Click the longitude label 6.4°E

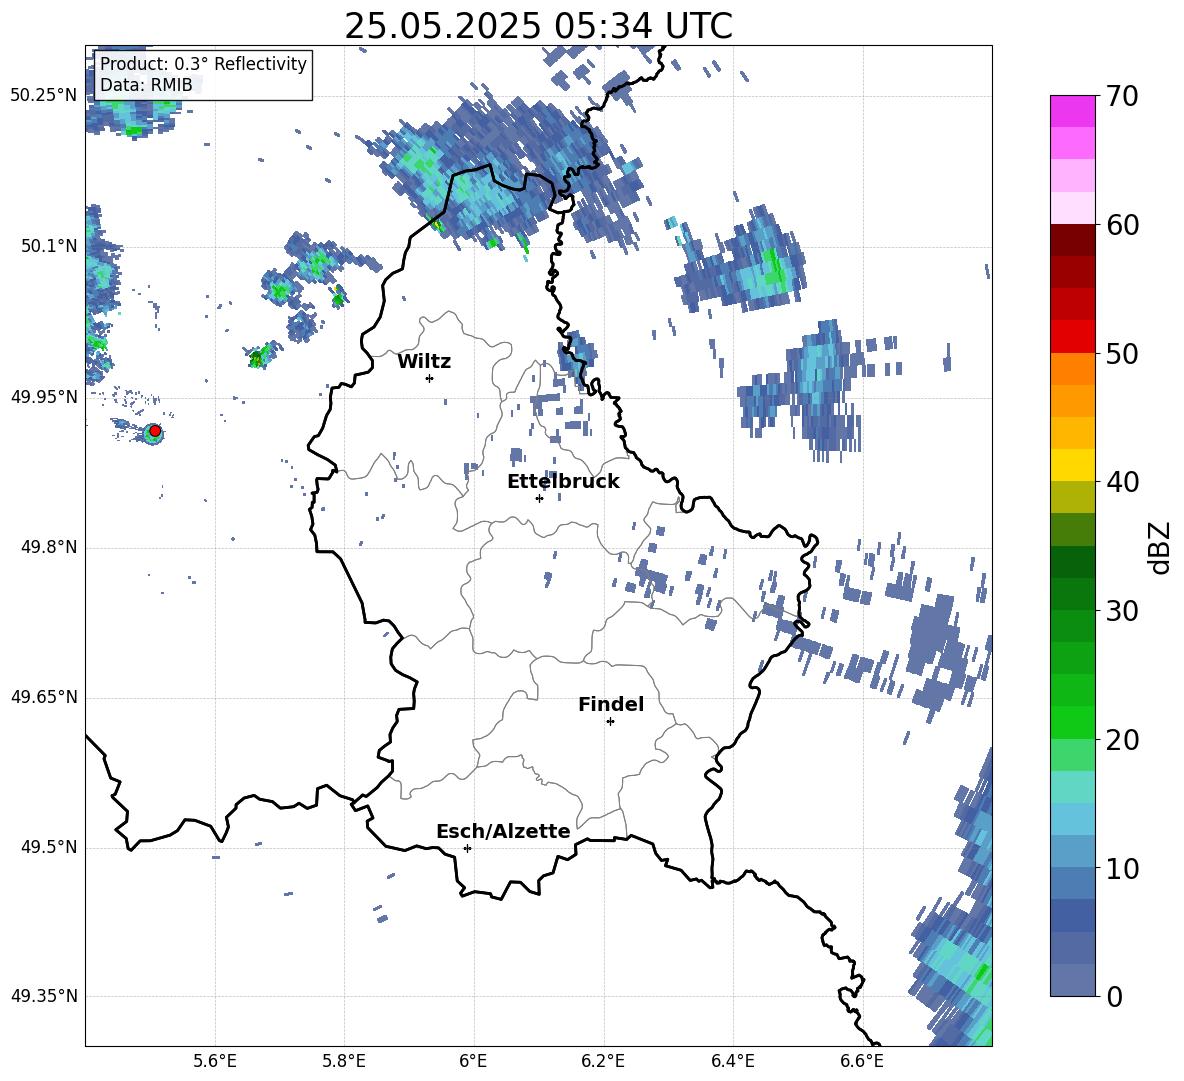point(732,1061)
